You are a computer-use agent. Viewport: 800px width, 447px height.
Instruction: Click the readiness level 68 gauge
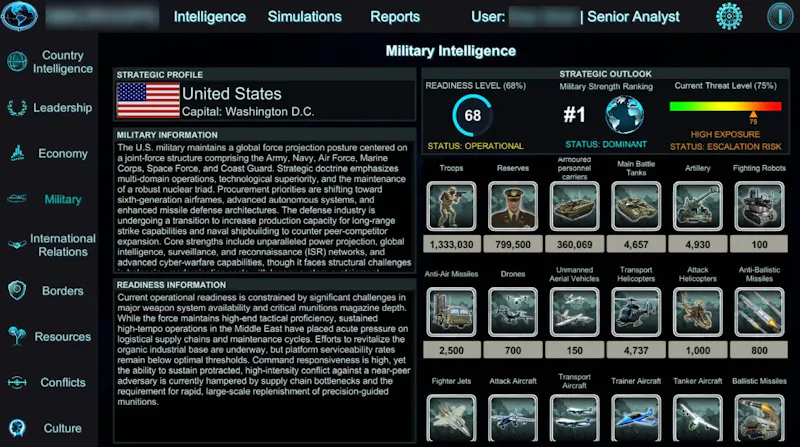click(x=472, y=115)
